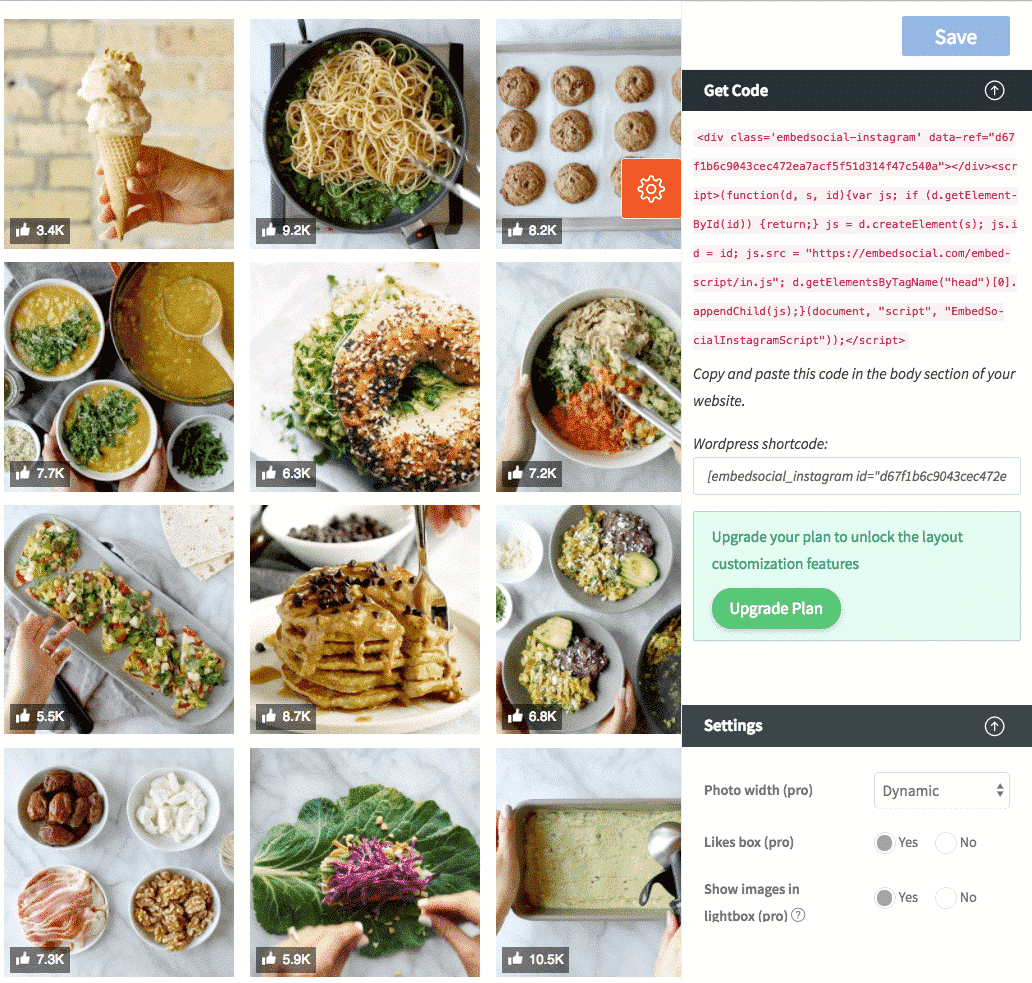
Task: Click the thumbs-up 10.5K likes badge
Action: click(x=535, y=959)
